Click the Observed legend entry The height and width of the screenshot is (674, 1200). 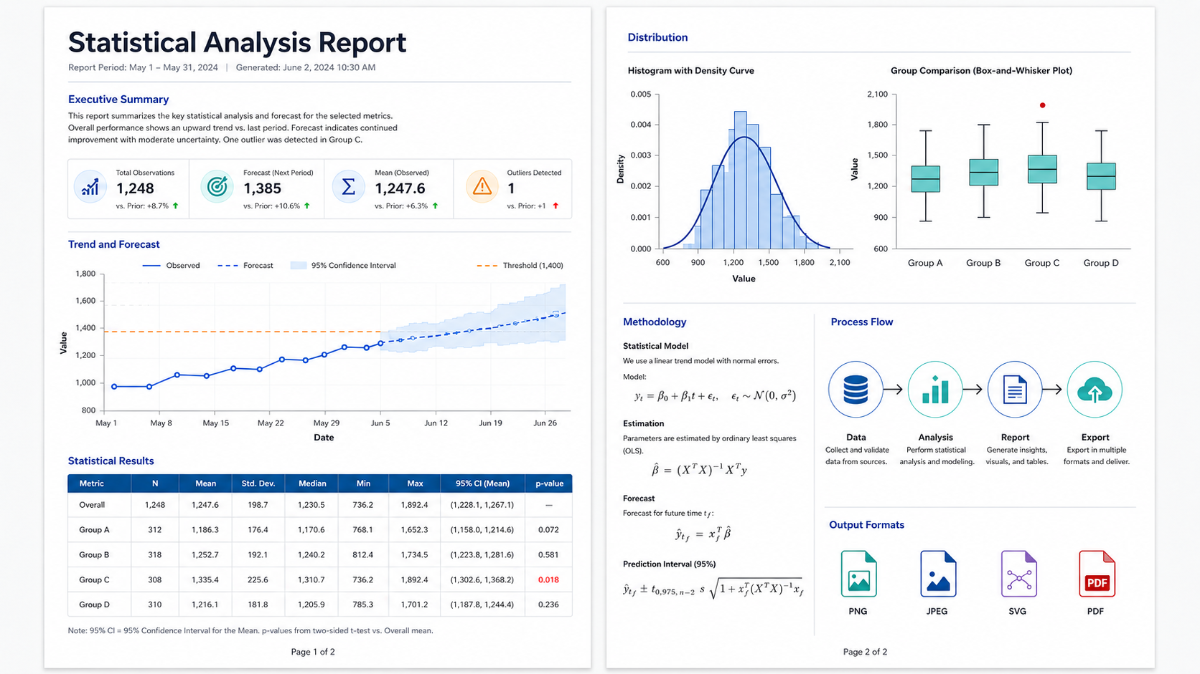coord(171,265)
